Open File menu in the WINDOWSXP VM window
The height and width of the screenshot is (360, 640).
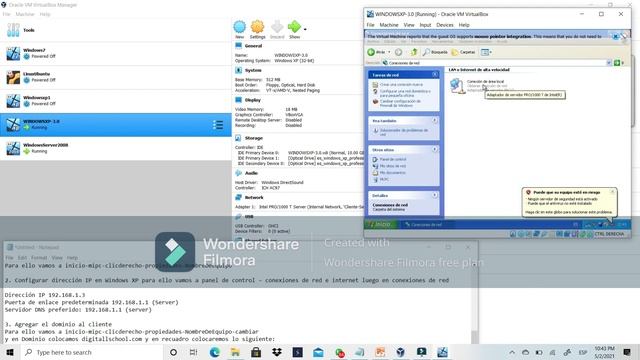point(370,25)
